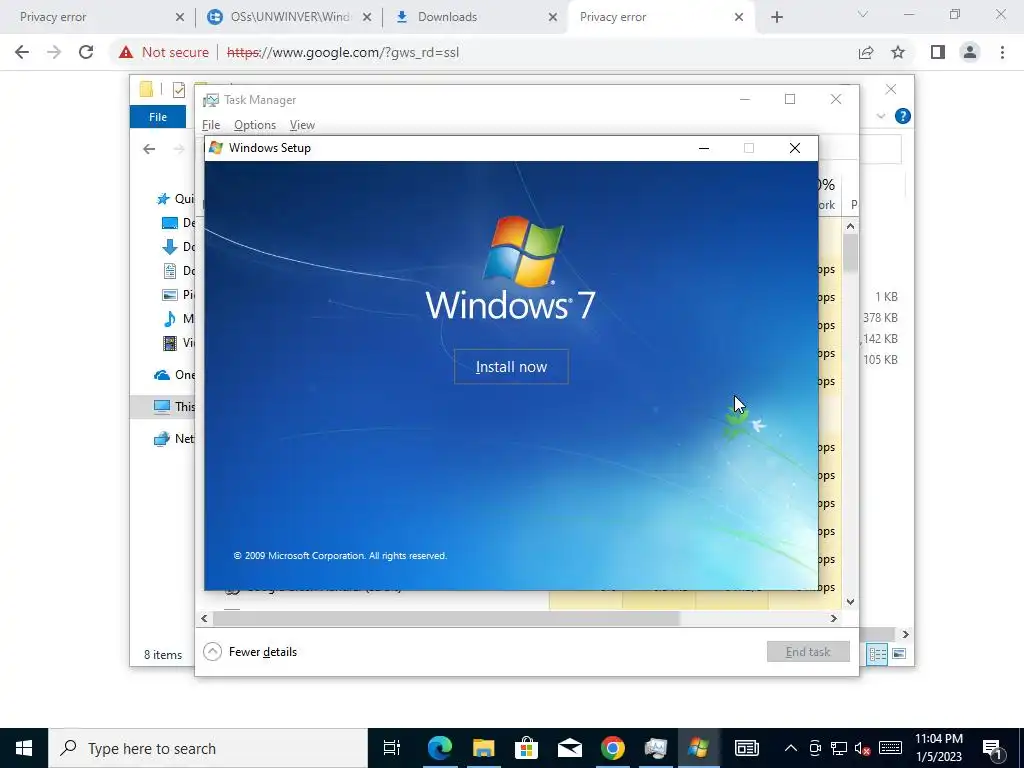1024x768 pixels.
Task: Close the Downloads browser tab
Action: point(552,18)
